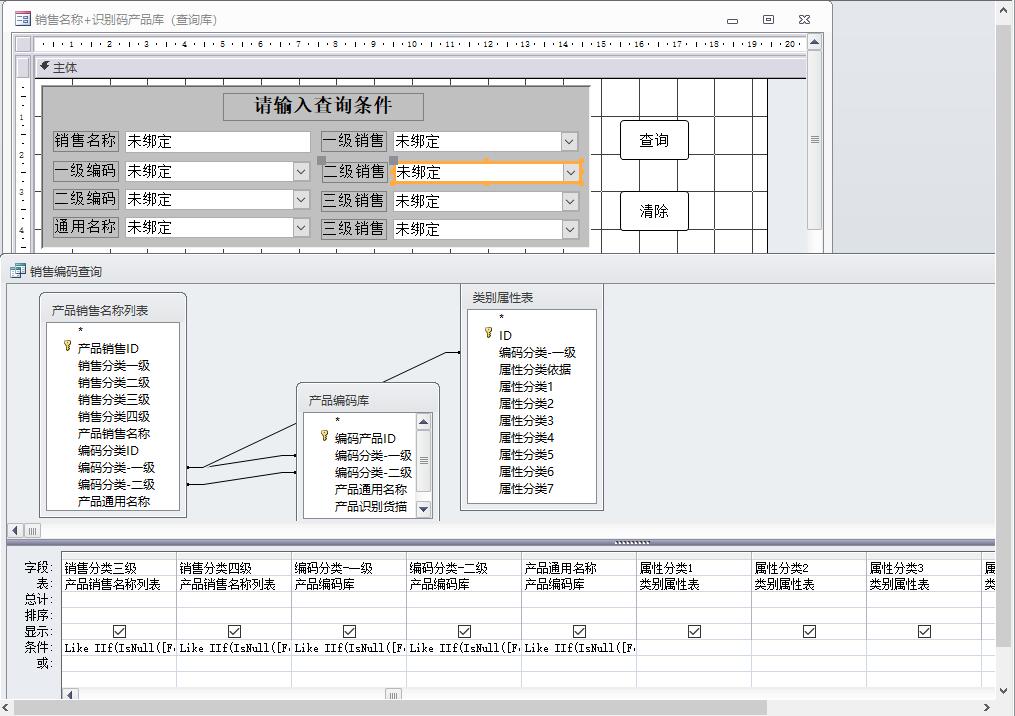Click the form window's title bar icon
This screenshot has width=1015, height=716.
23,19
